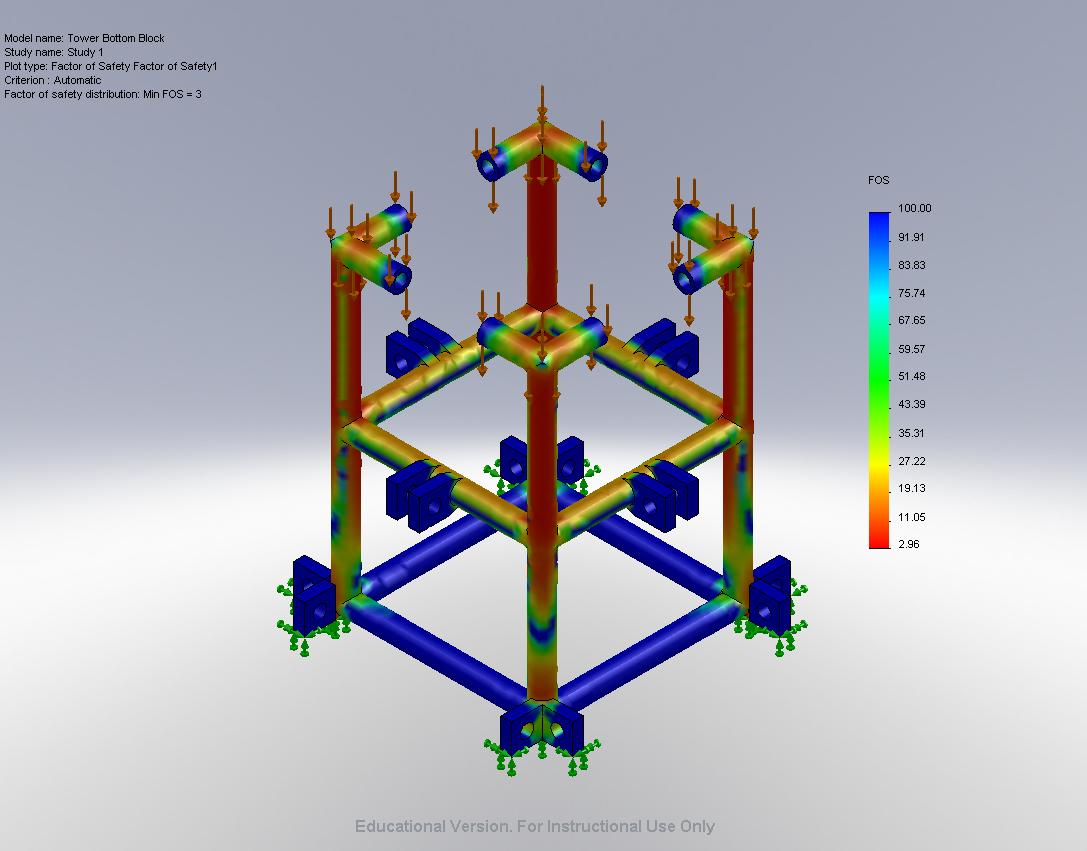Click the 43.39 legend value

pos(912,404)
